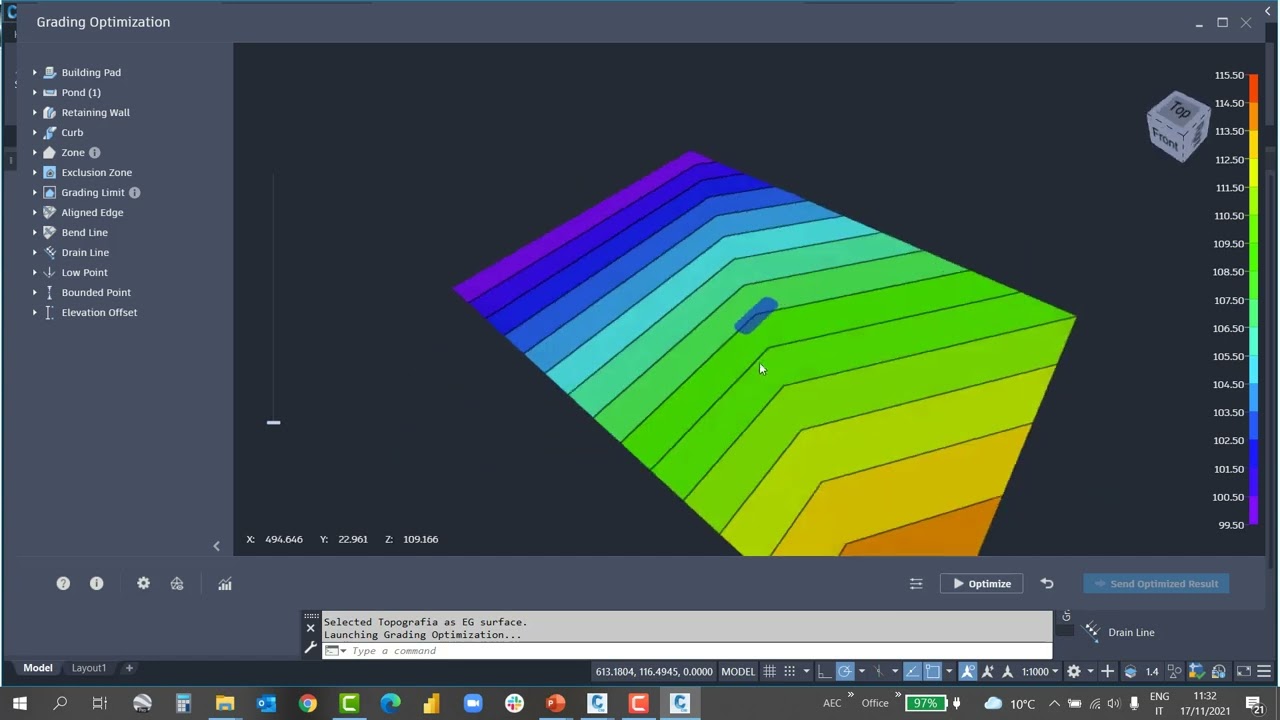Click the status bar customization hamburger icon
Image resolution: width=1280 pixels, height=720 pixels.
click(x=1264, y=672)
